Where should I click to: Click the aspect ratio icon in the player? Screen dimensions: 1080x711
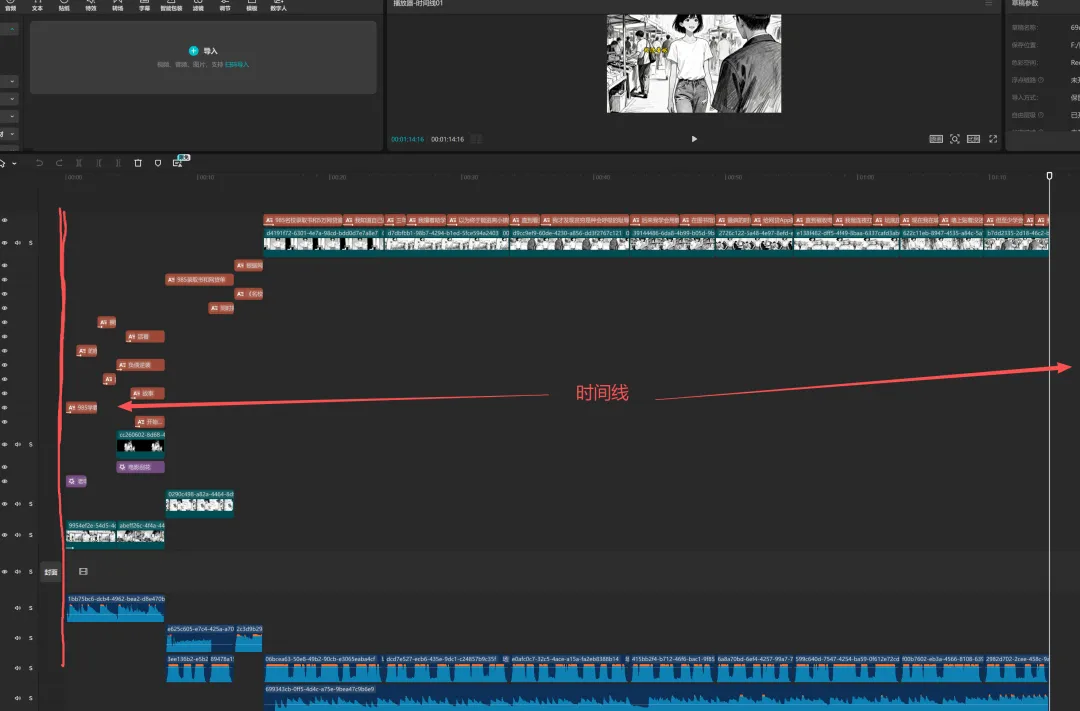tap(973, 139)
